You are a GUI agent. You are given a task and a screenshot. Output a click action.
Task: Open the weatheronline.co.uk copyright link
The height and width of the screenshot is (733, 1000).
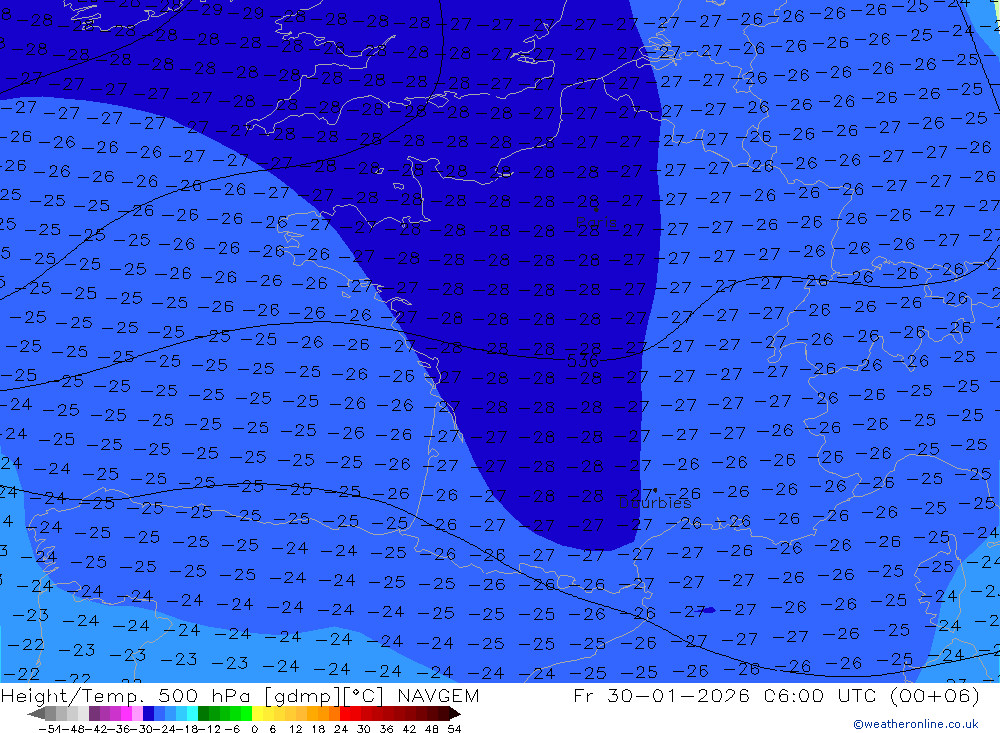(x=916, y=723)
